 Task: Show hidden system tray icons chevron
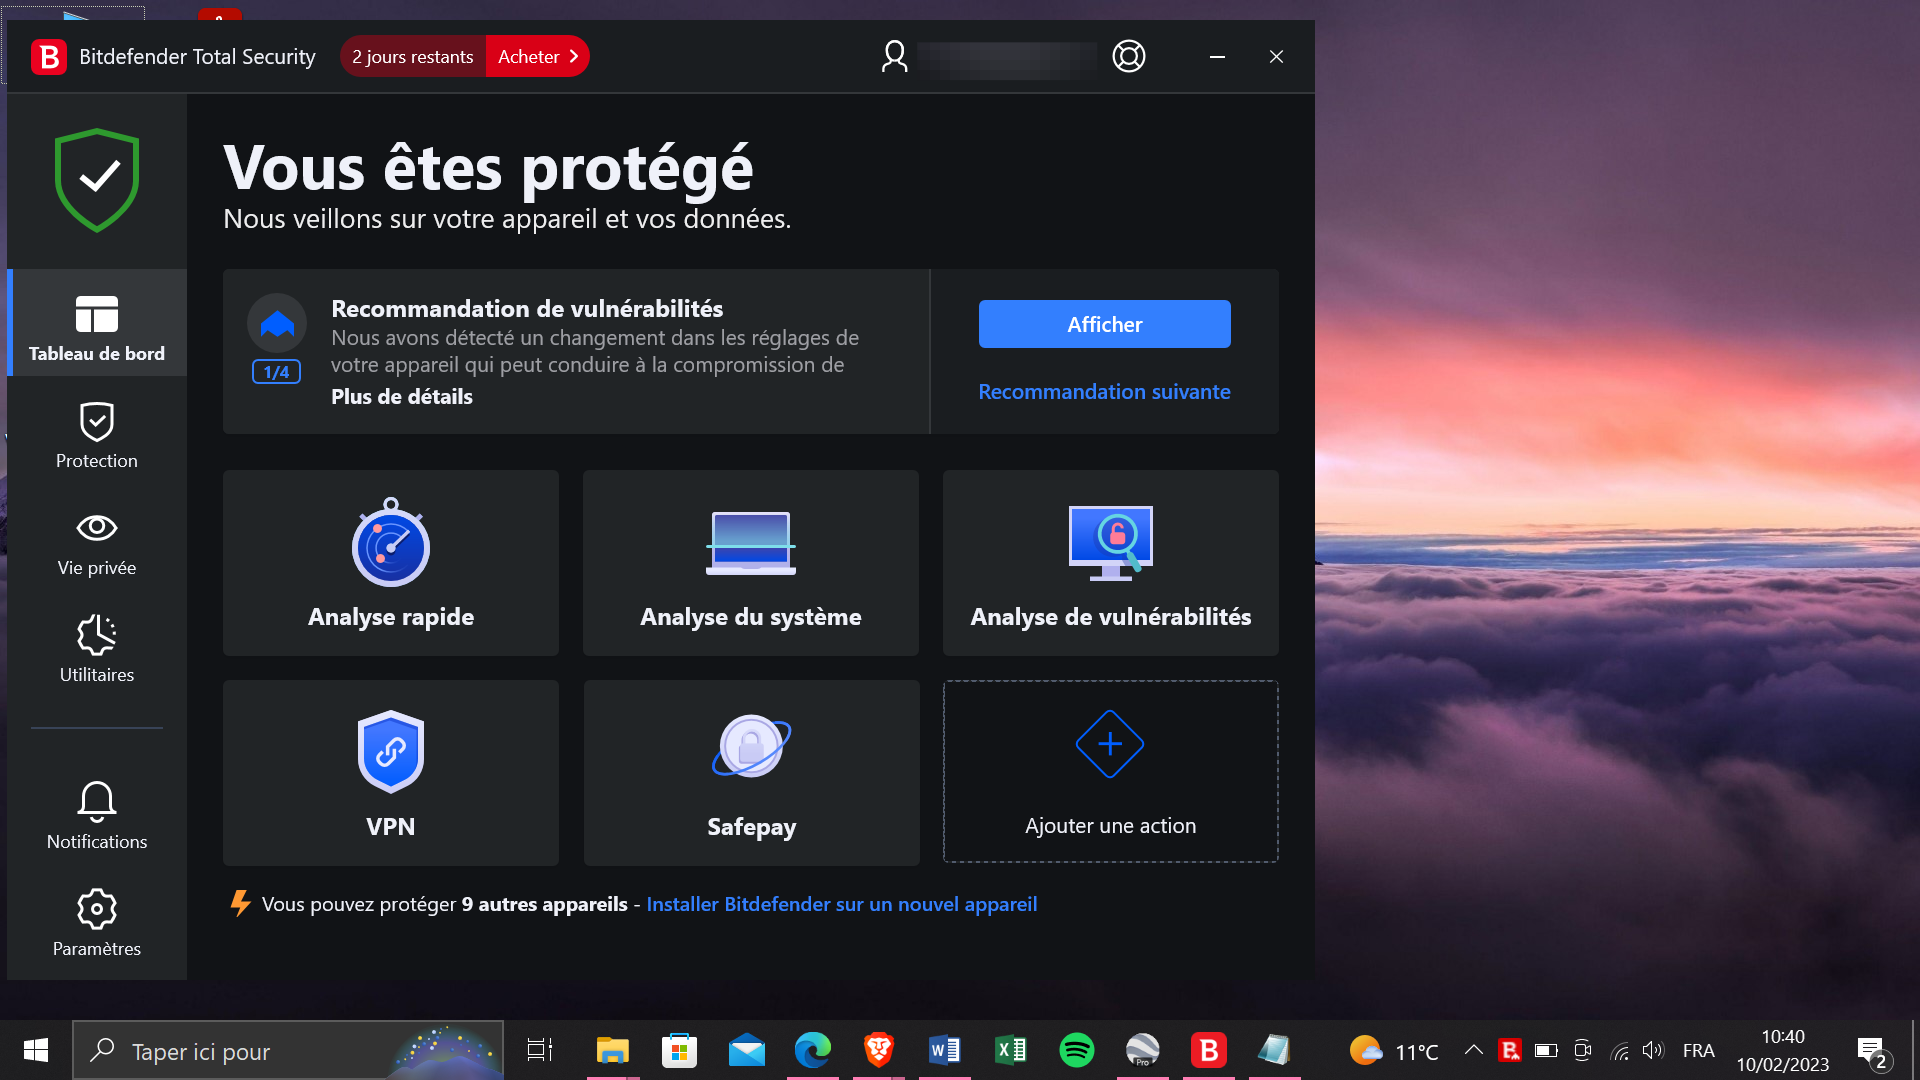pyautogui.click(x=1473, y=1050)
